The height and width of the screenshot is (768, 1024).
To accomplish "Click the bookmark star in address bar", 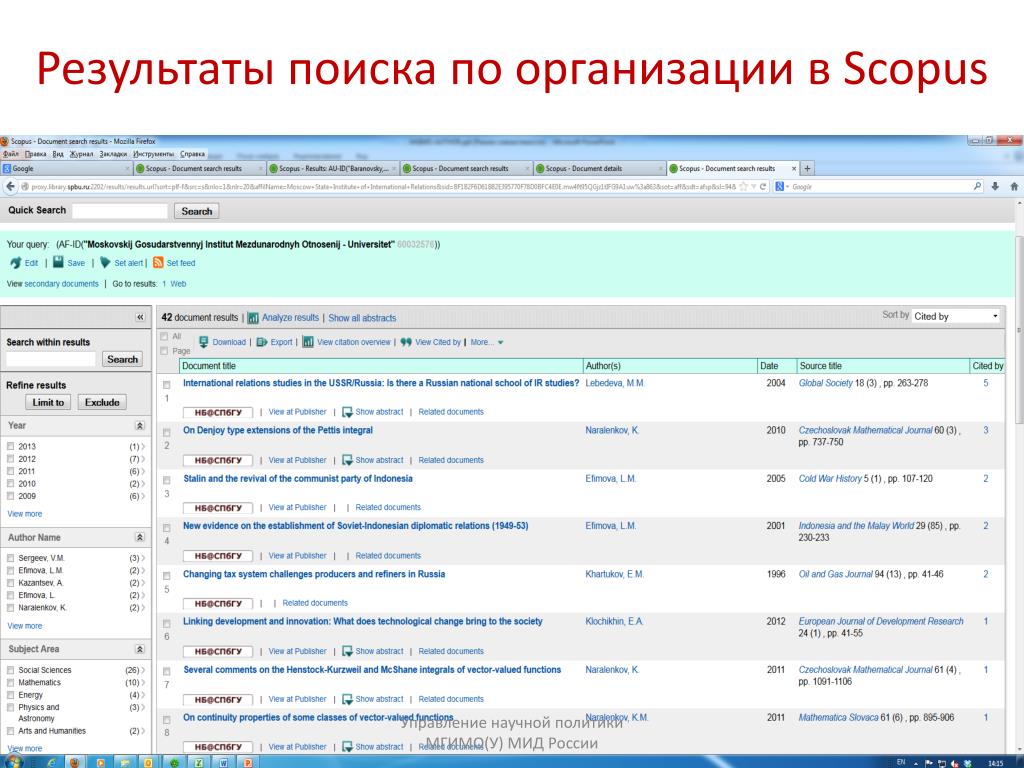I will click(743, 187).
